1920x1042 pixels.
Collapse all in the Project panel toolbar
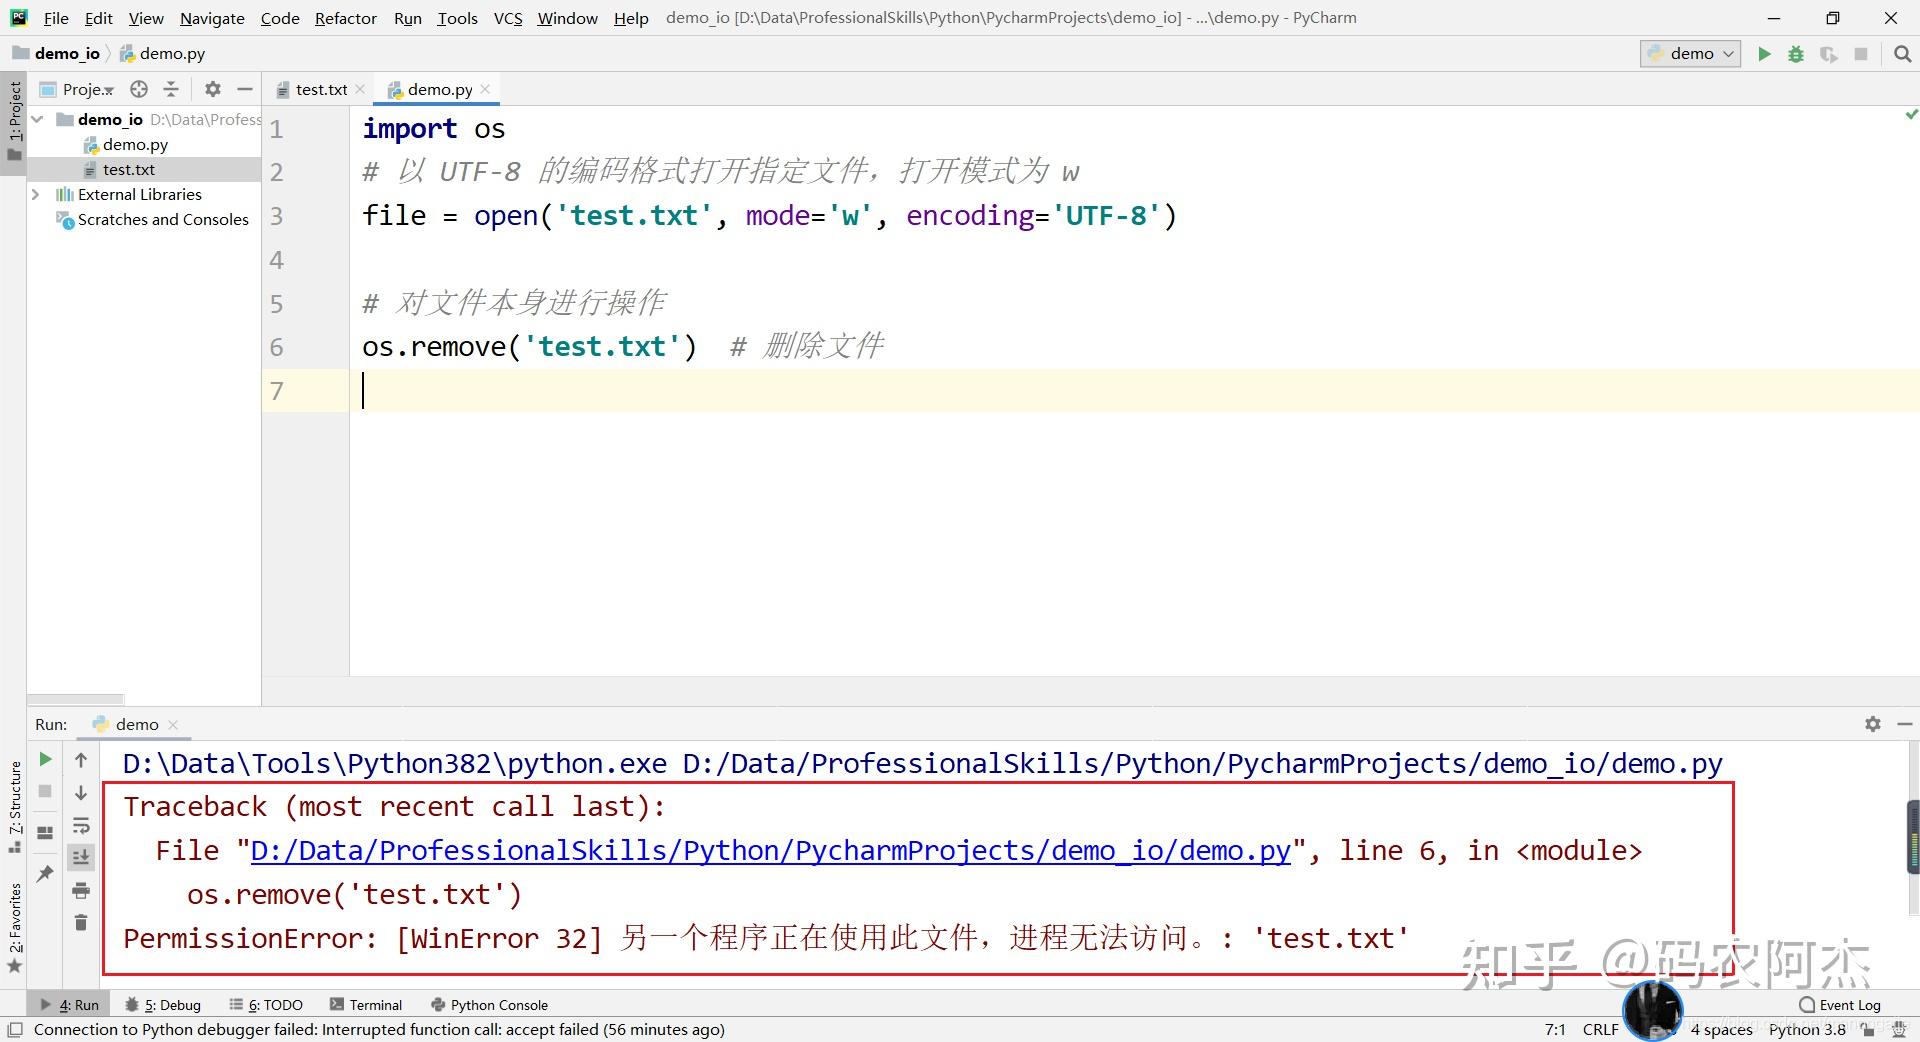click(x=171, y=89)
